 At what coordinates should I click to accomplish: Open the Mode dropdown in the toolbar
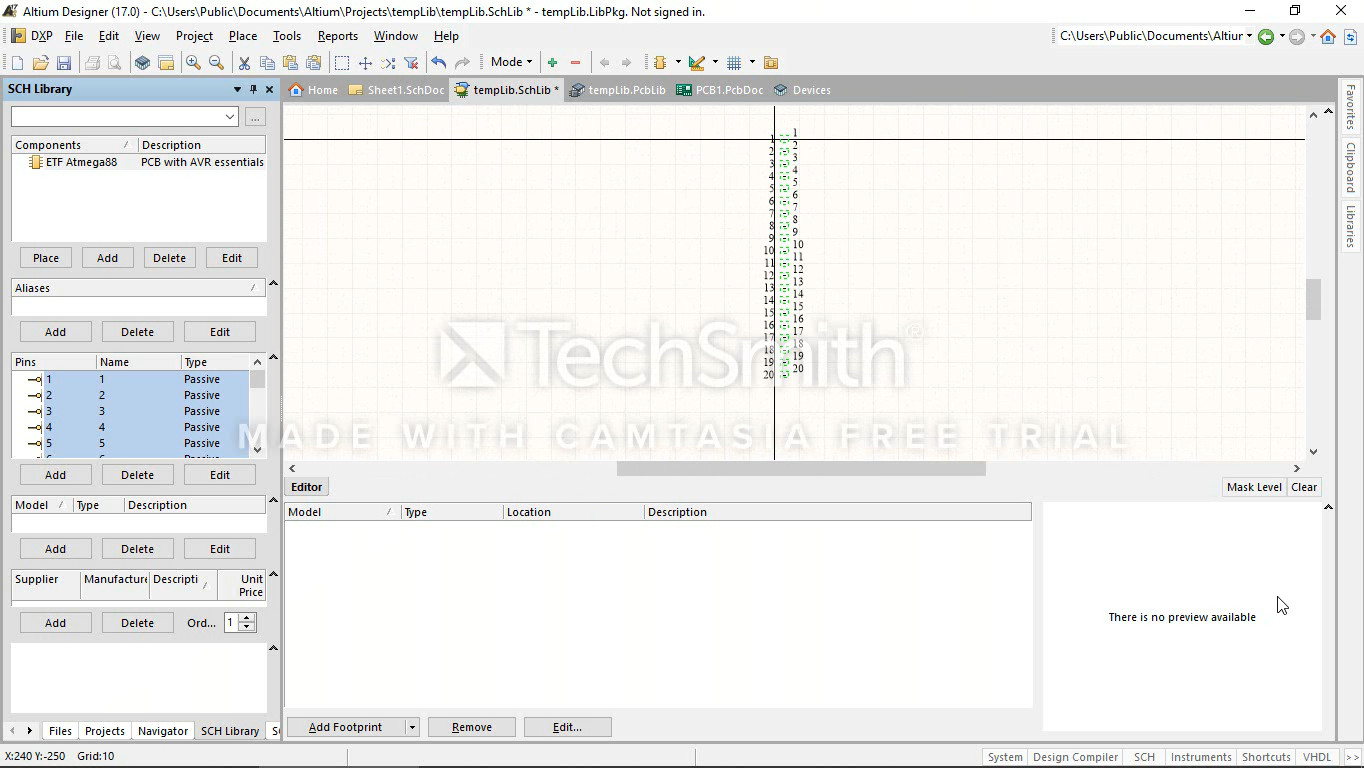pos(511,62)
